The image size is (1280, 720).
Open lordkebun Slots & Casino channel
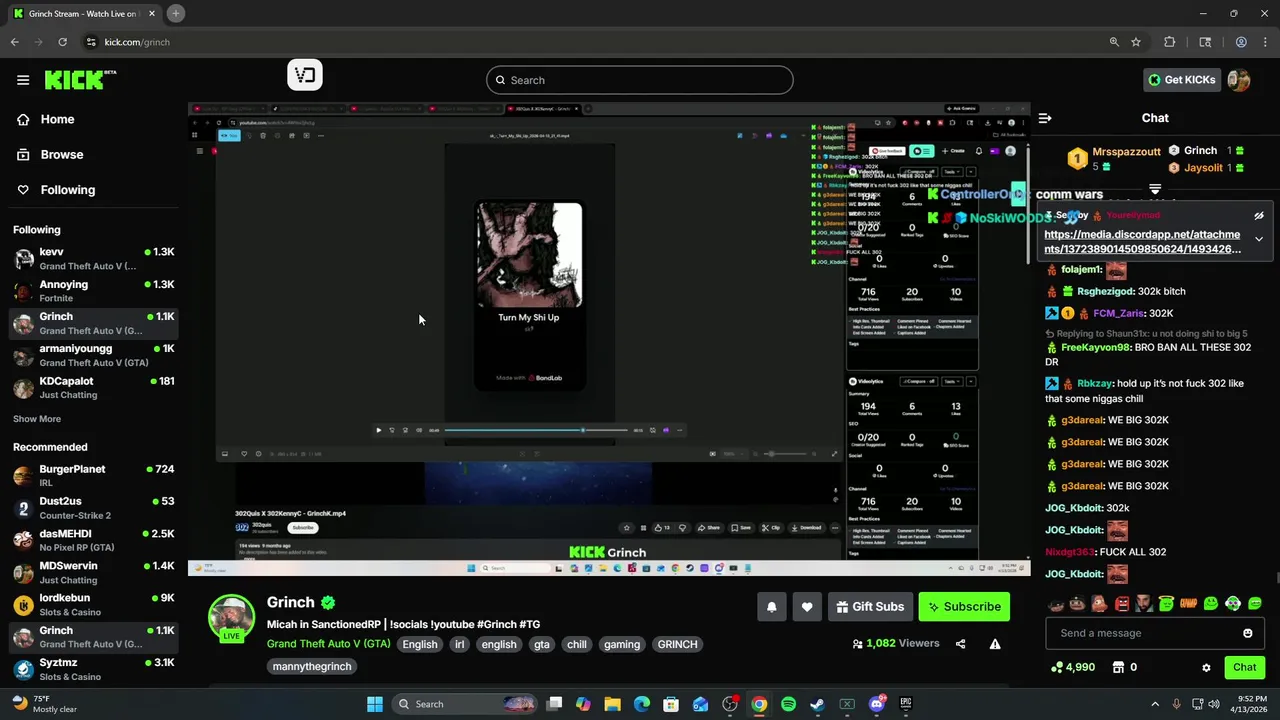pos(93,605)
